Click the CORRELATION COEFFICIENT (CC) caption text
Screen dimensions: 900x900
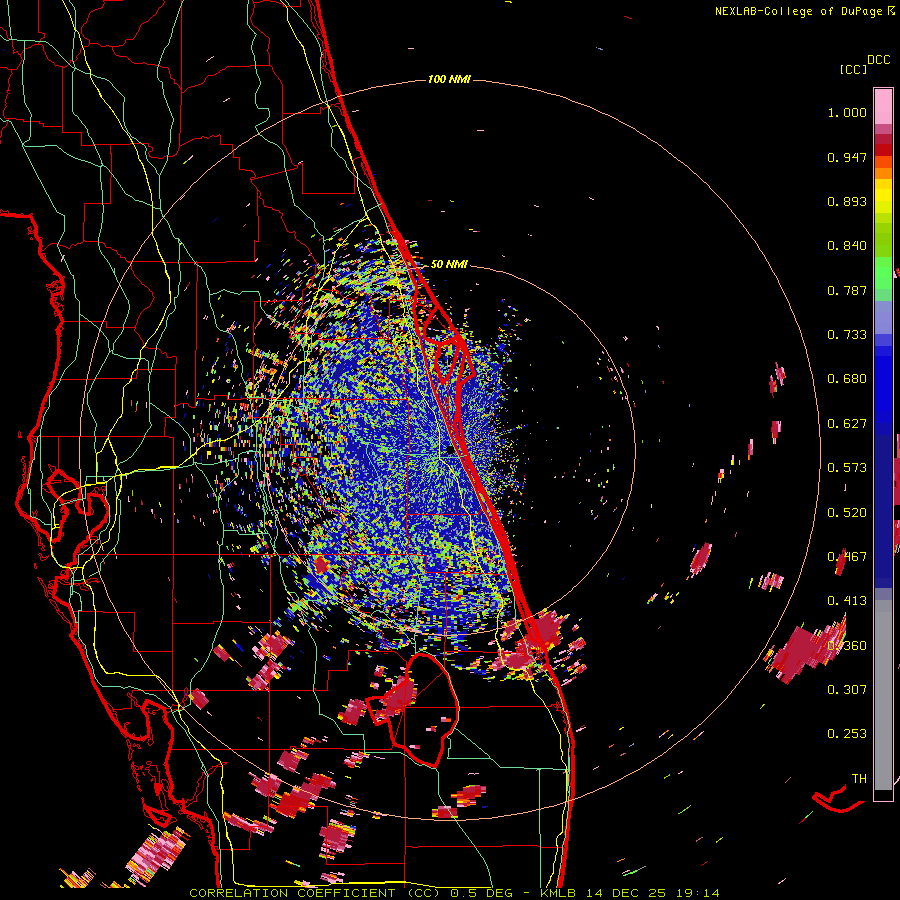315,893
